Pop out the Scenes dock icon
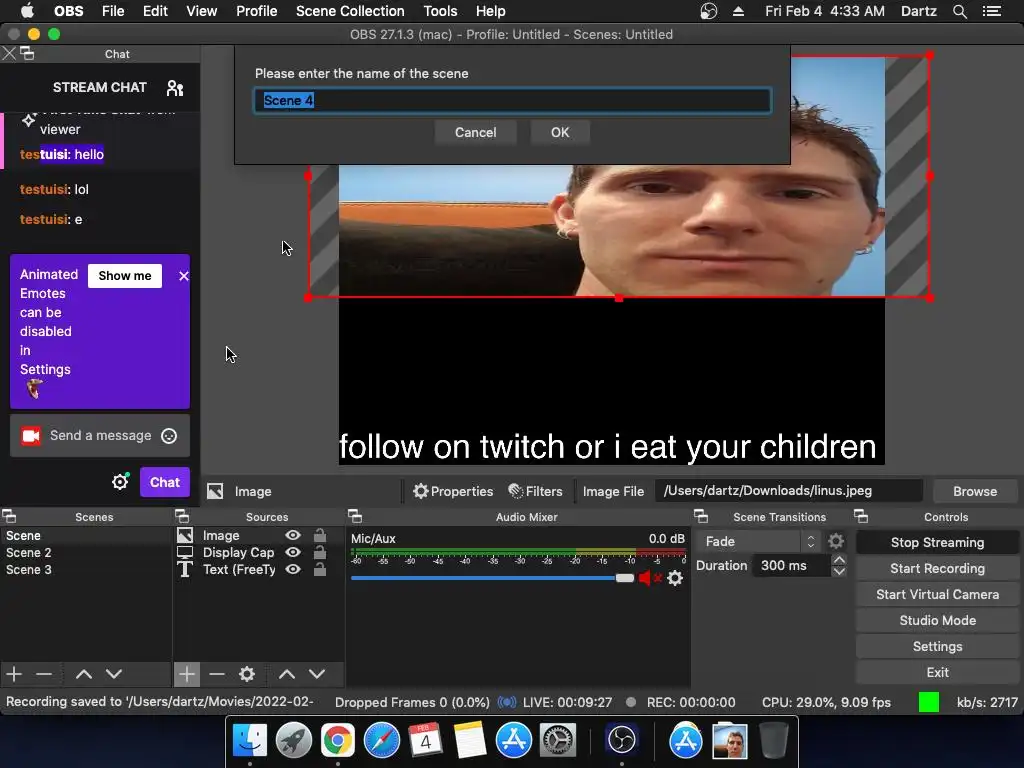 [10, 516]
